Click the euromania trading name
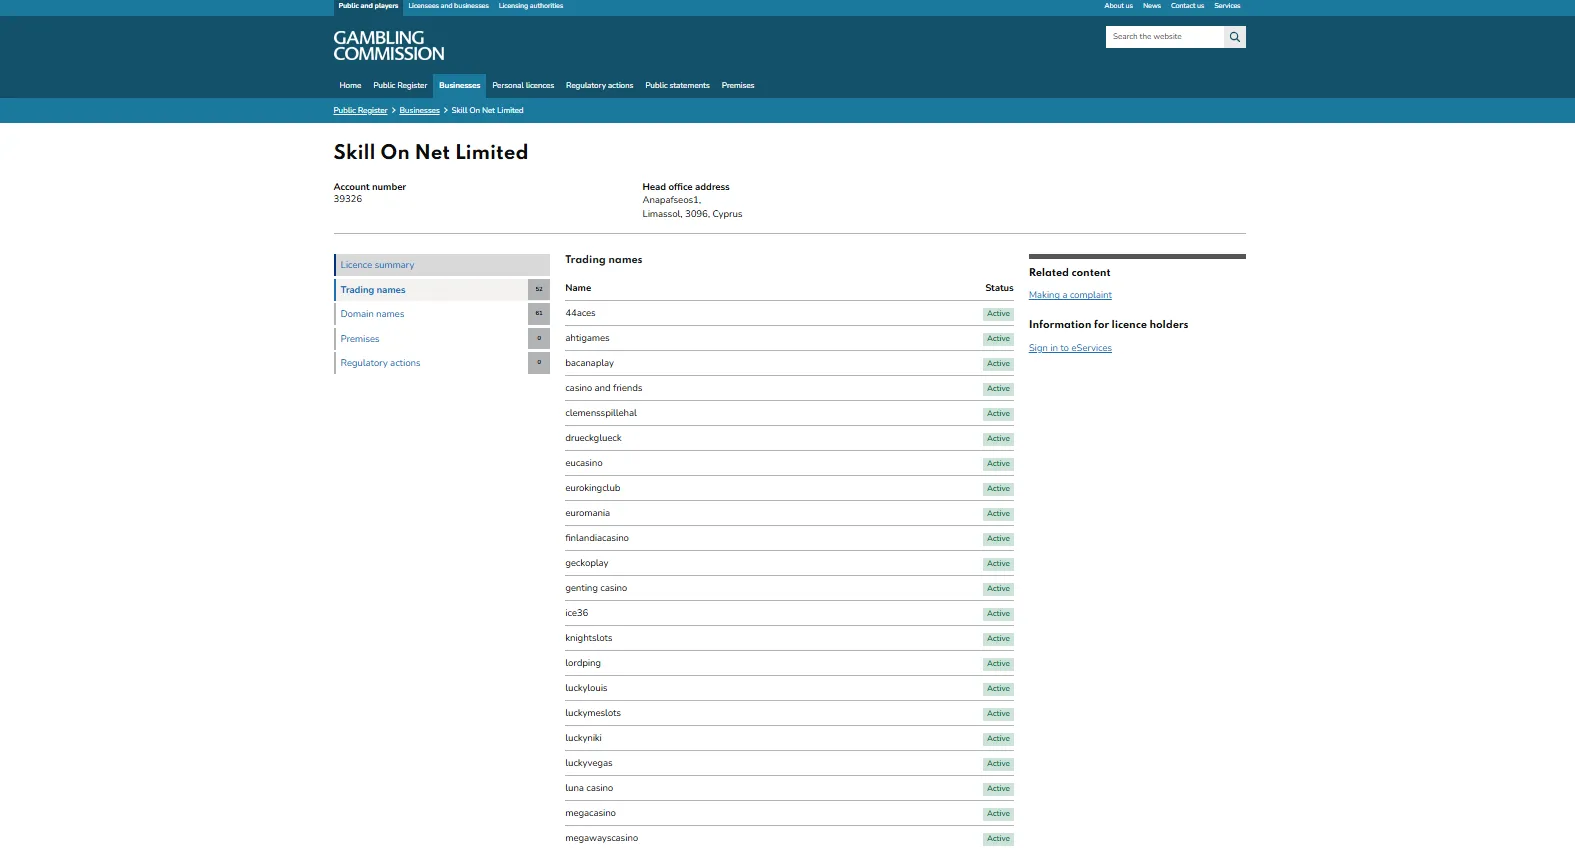Screen dimensions: 1575x850 [x=587, y=513]
